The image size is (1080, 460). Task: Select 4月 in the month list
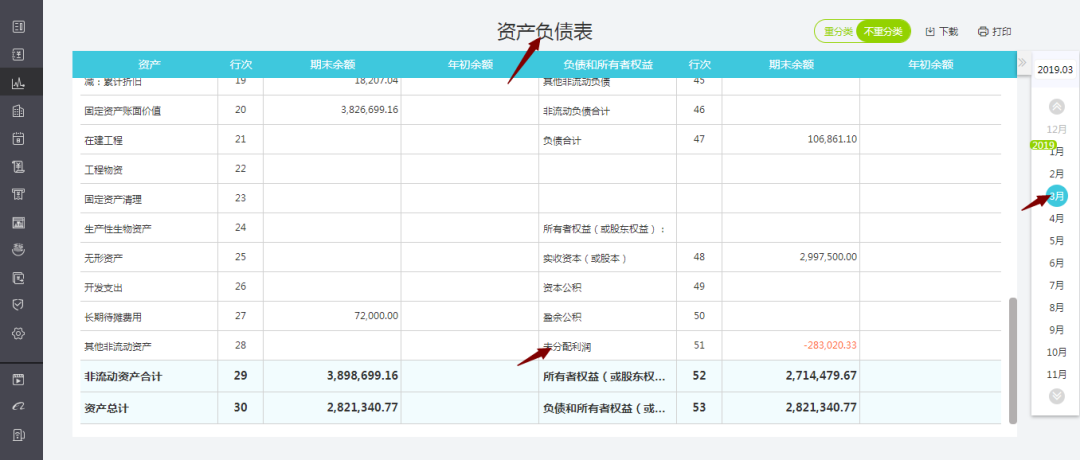pos(1056,218)
